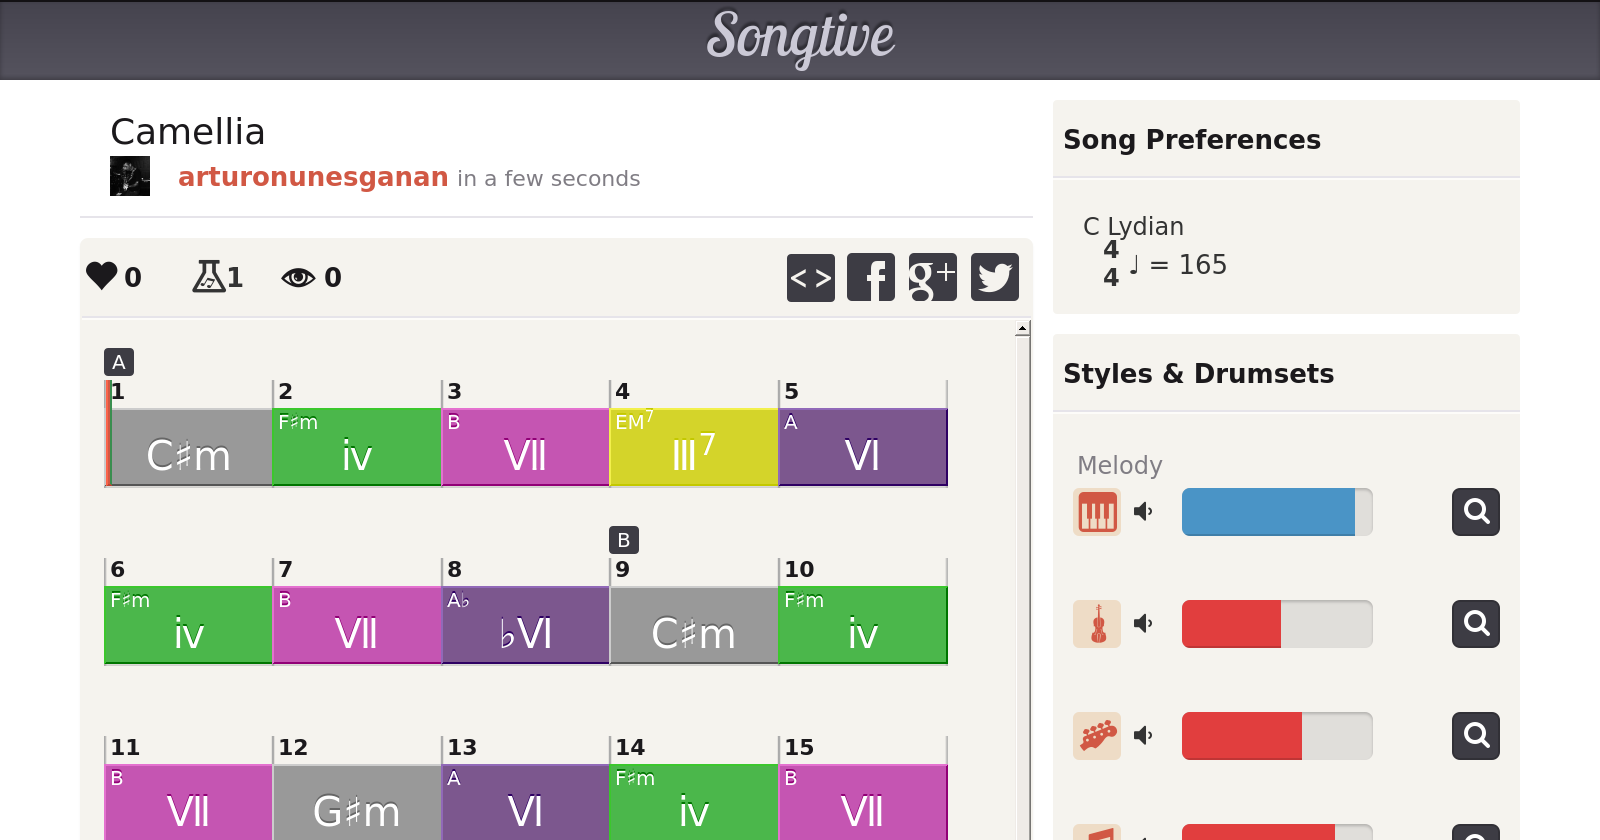Click the embed code icon

(810, 277)
